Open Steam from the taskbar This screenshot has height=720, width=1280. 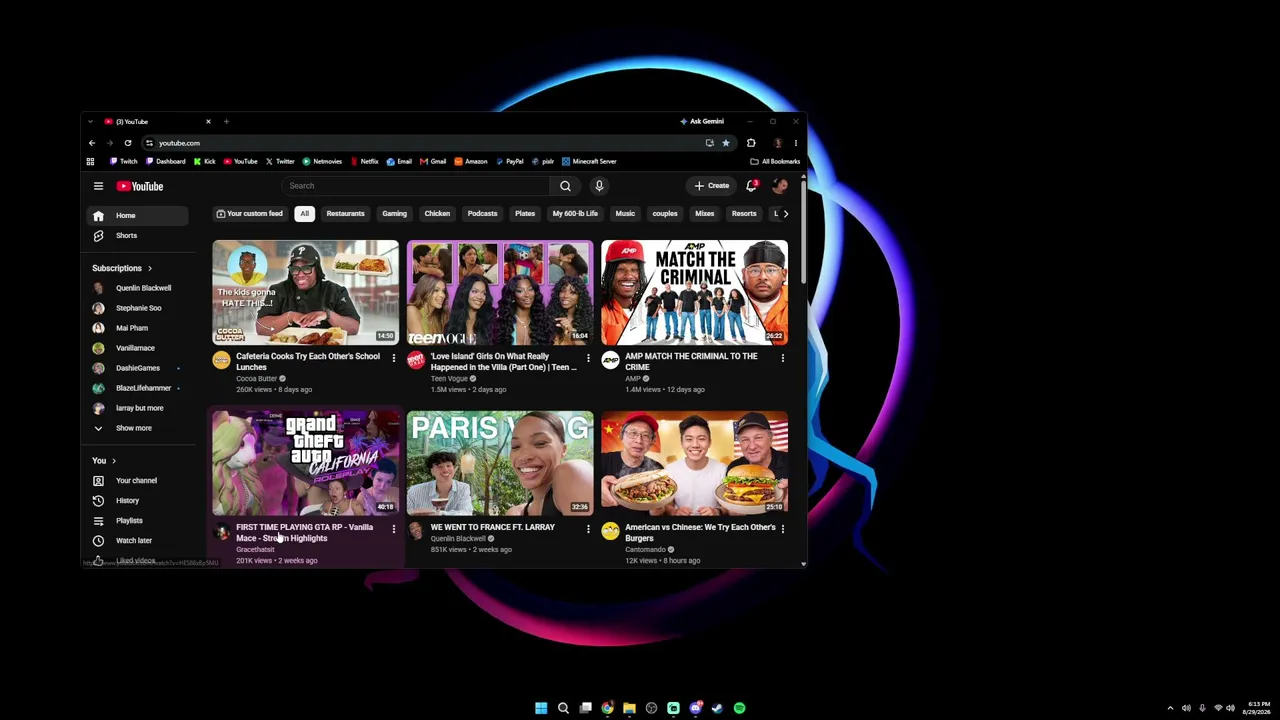click(x=717, y=708)
